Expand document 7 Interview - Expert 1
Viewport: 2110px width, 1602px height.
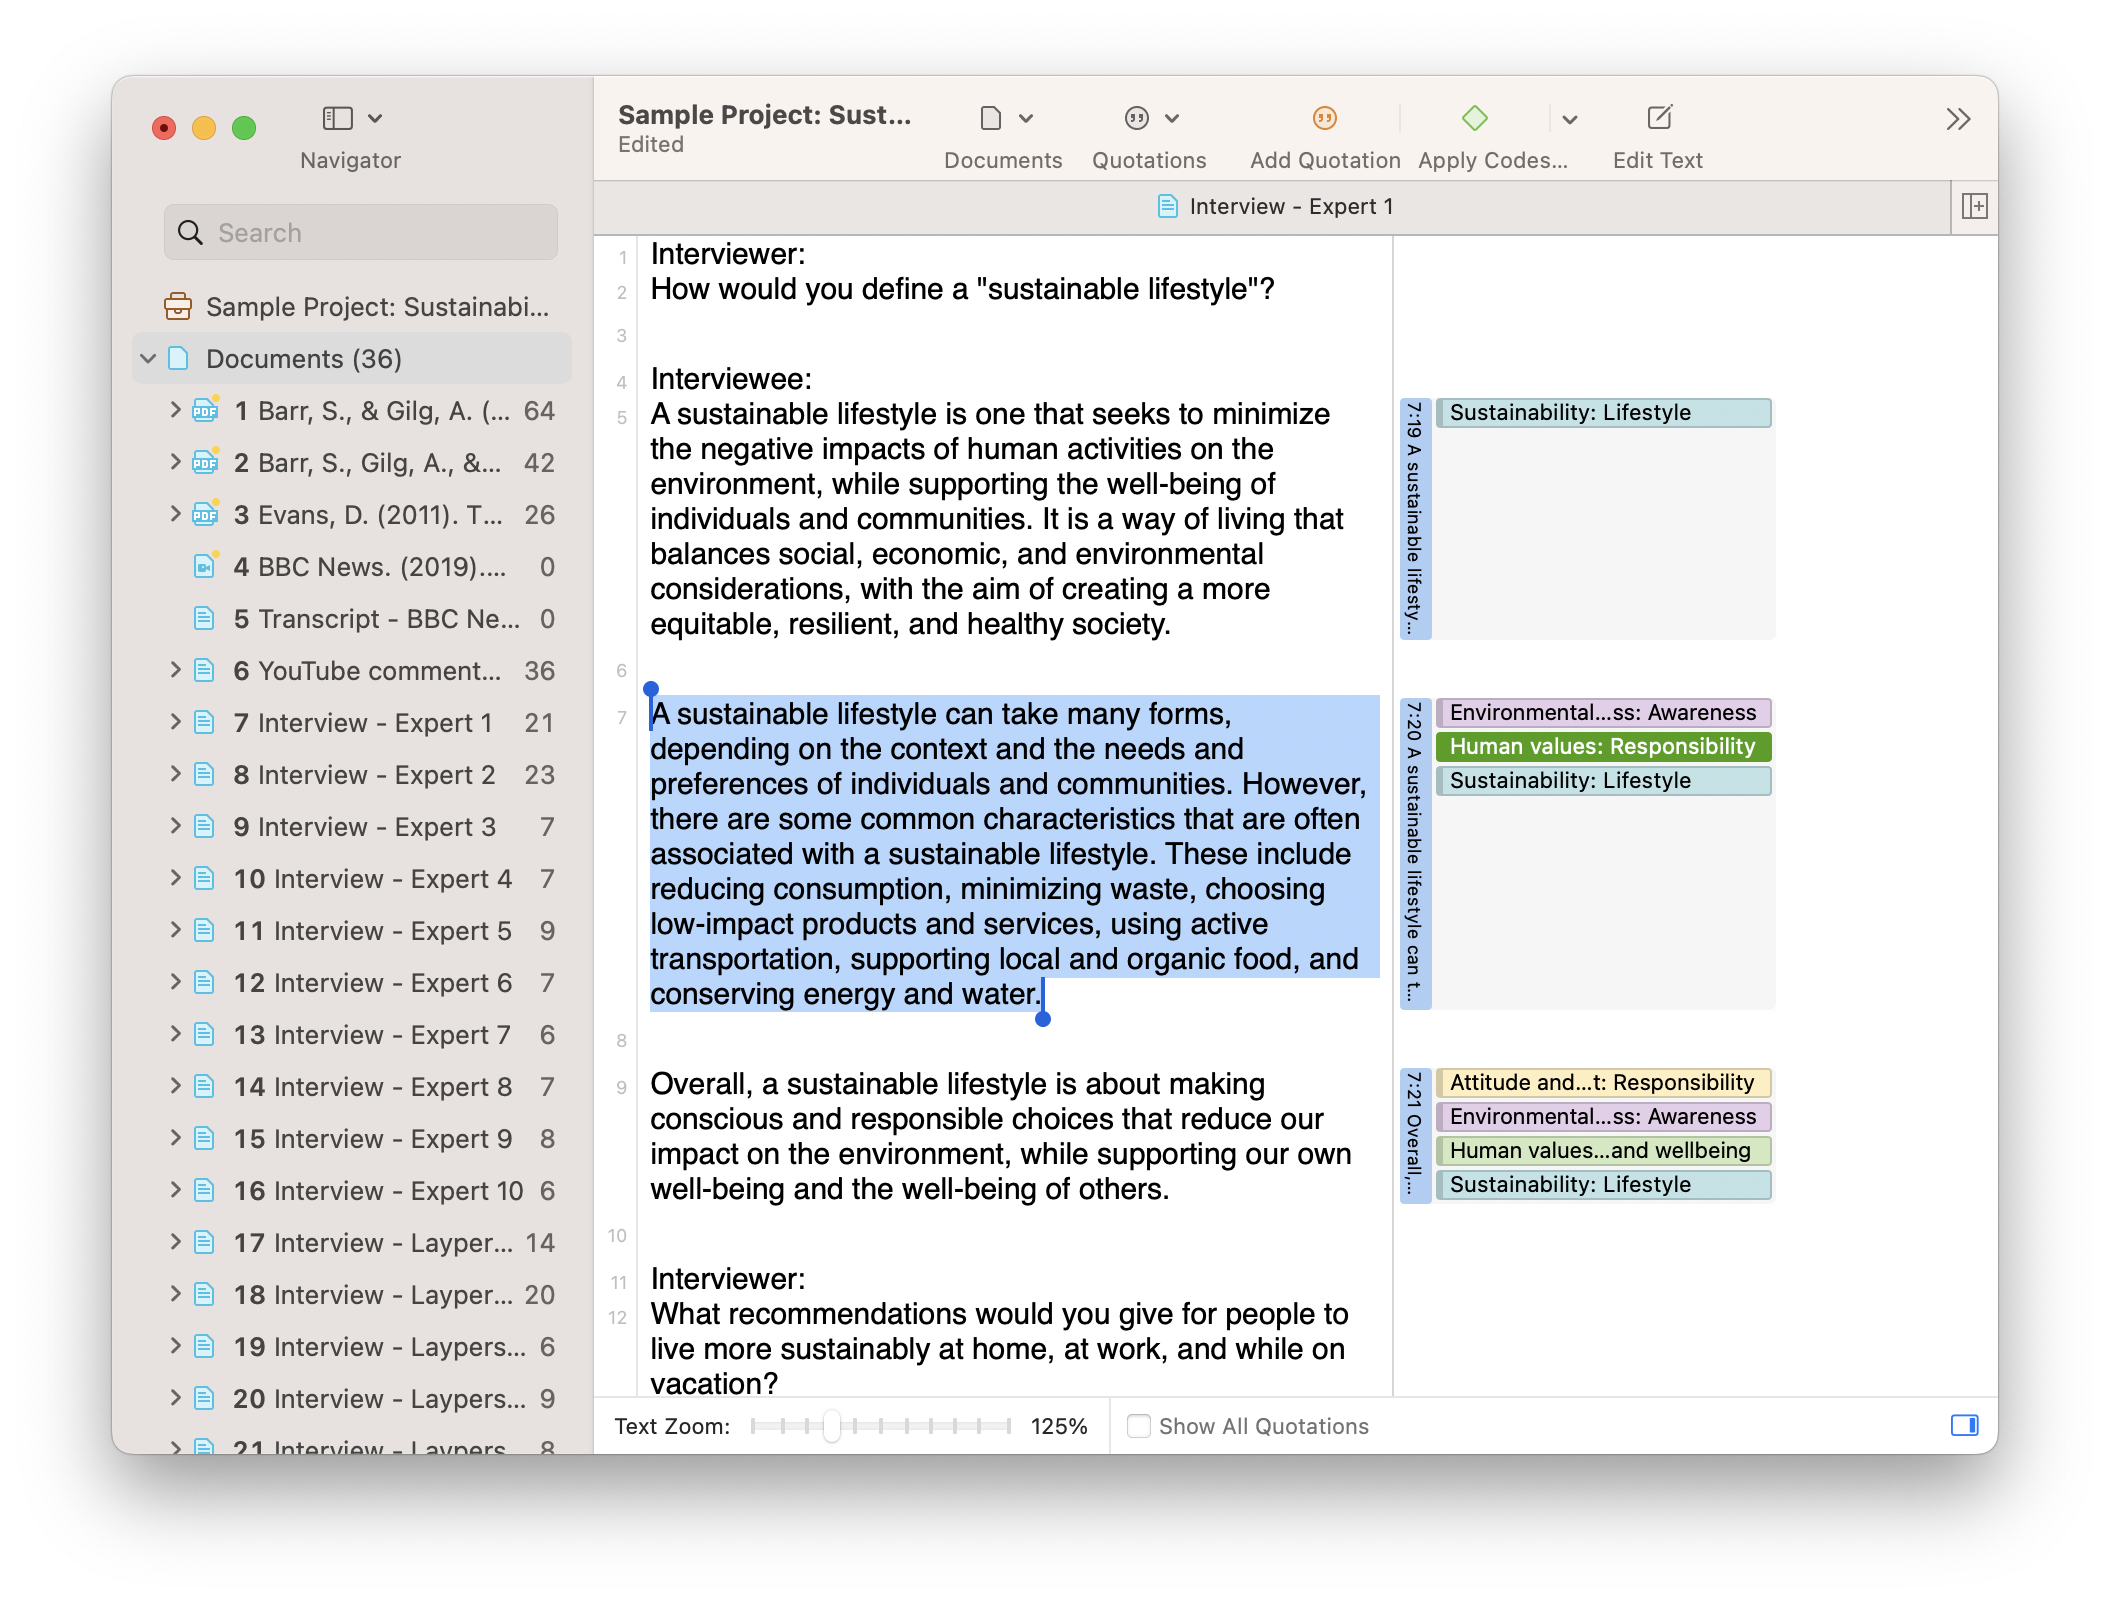(176, 722)
